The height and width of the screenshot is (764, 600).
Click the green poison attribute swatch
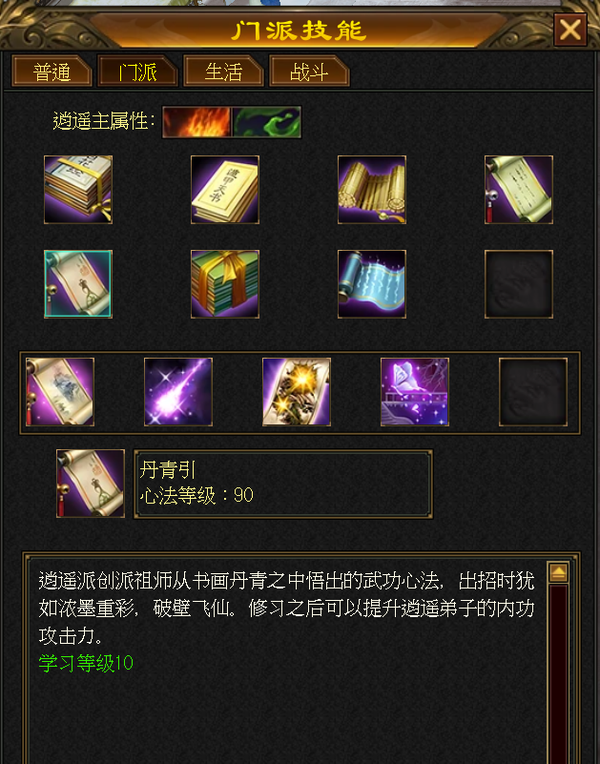(267, 122)
